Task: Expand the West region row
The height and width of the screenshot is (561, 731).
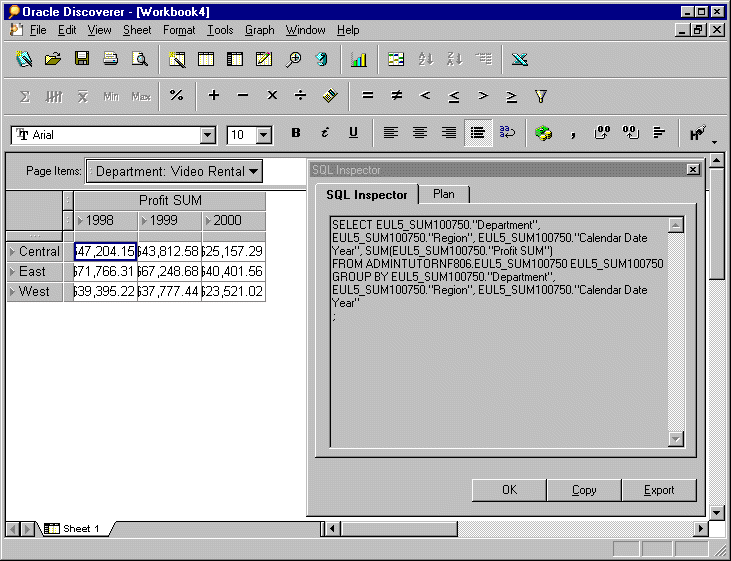Action: tap(12, 291)
